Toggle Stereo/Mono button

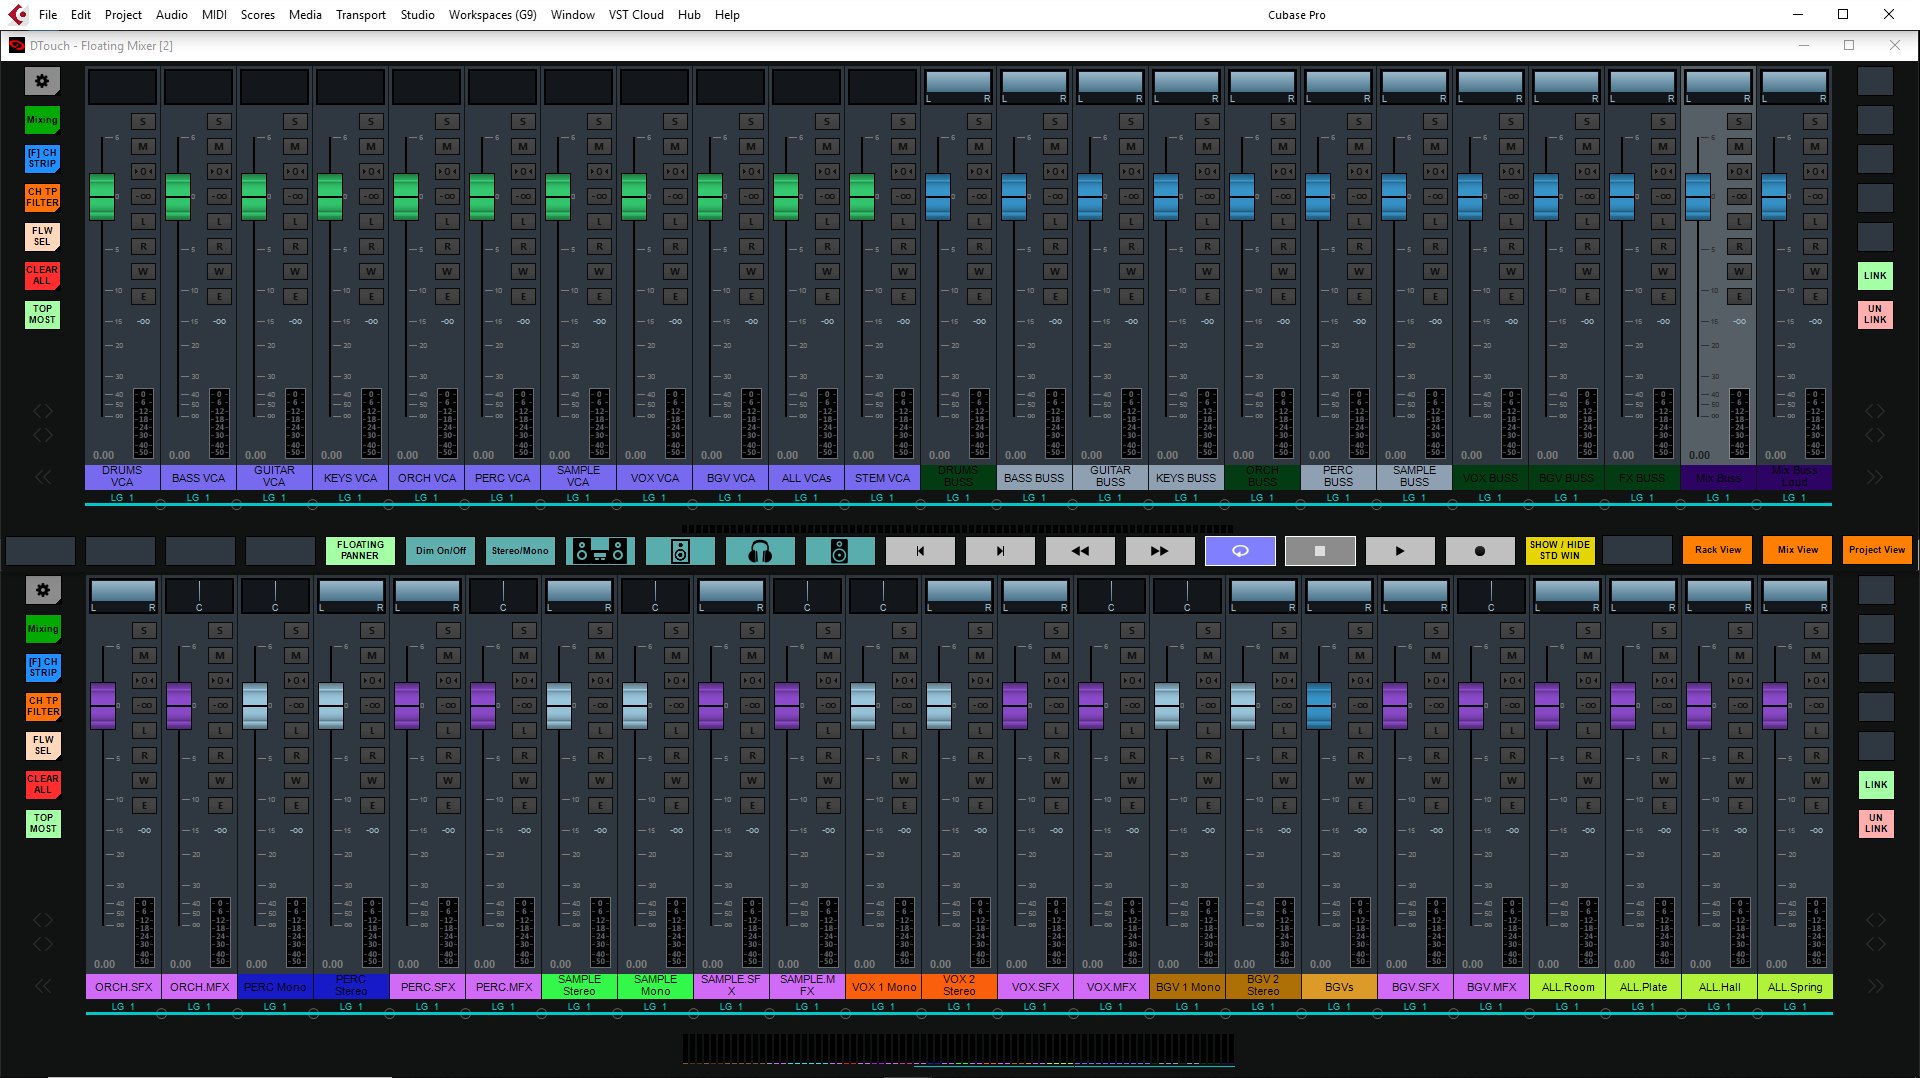520,551
